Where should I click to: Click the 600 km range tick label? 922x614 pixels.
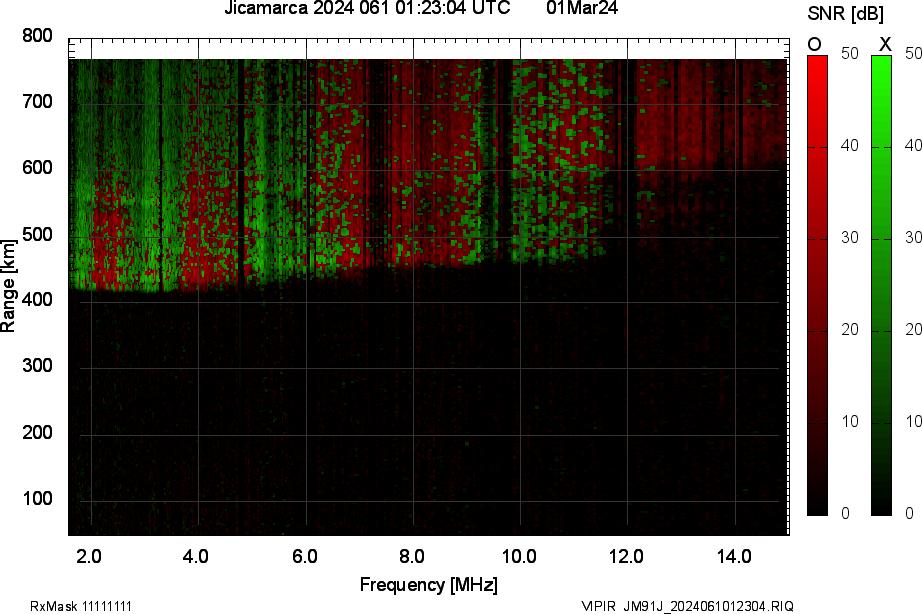[37, 168]
